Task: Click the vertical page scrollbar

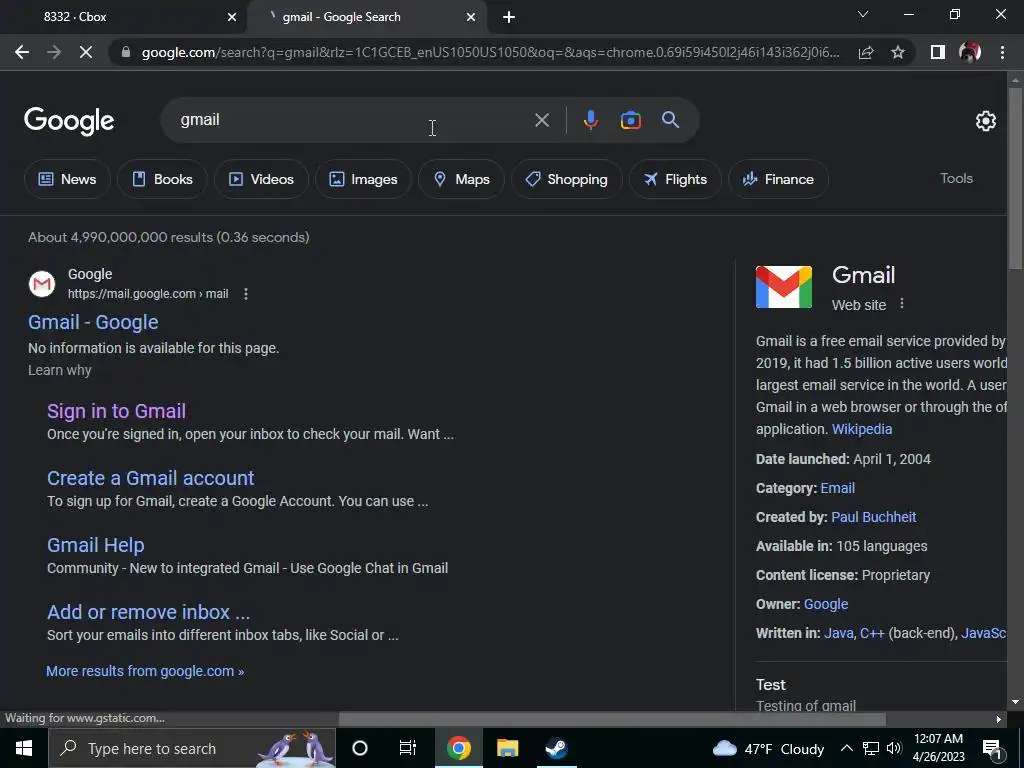Action: (x=1015, y=176)
